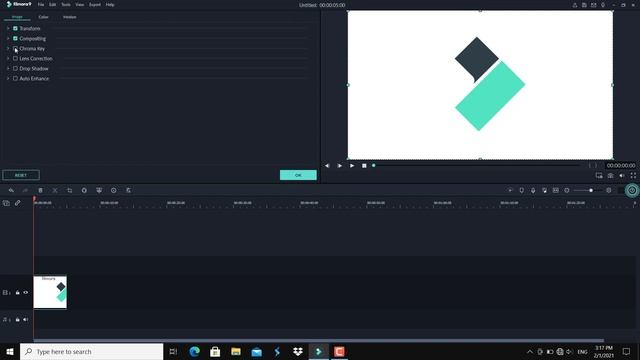The image size is (640, 360).
Task: Open the Help menu
Action: 110,5
